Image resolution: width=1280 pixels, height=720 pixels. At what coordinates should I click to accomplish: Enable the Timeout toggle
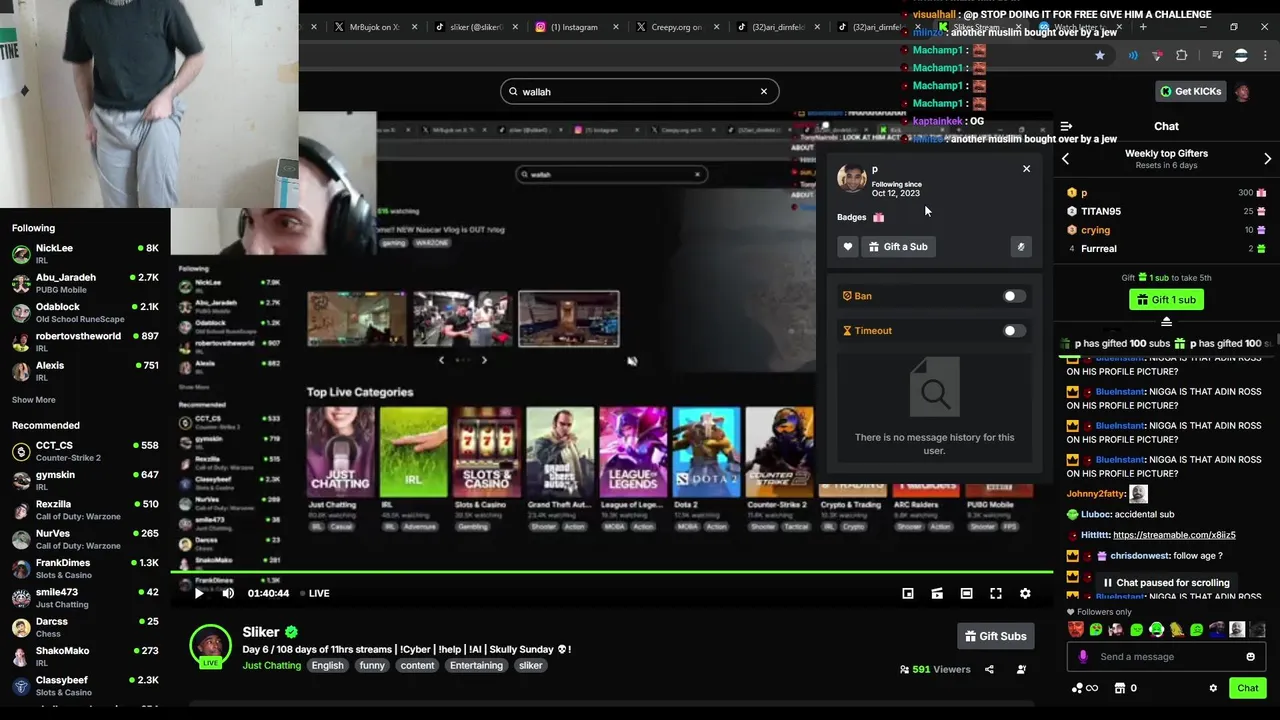pos(1014,331)
